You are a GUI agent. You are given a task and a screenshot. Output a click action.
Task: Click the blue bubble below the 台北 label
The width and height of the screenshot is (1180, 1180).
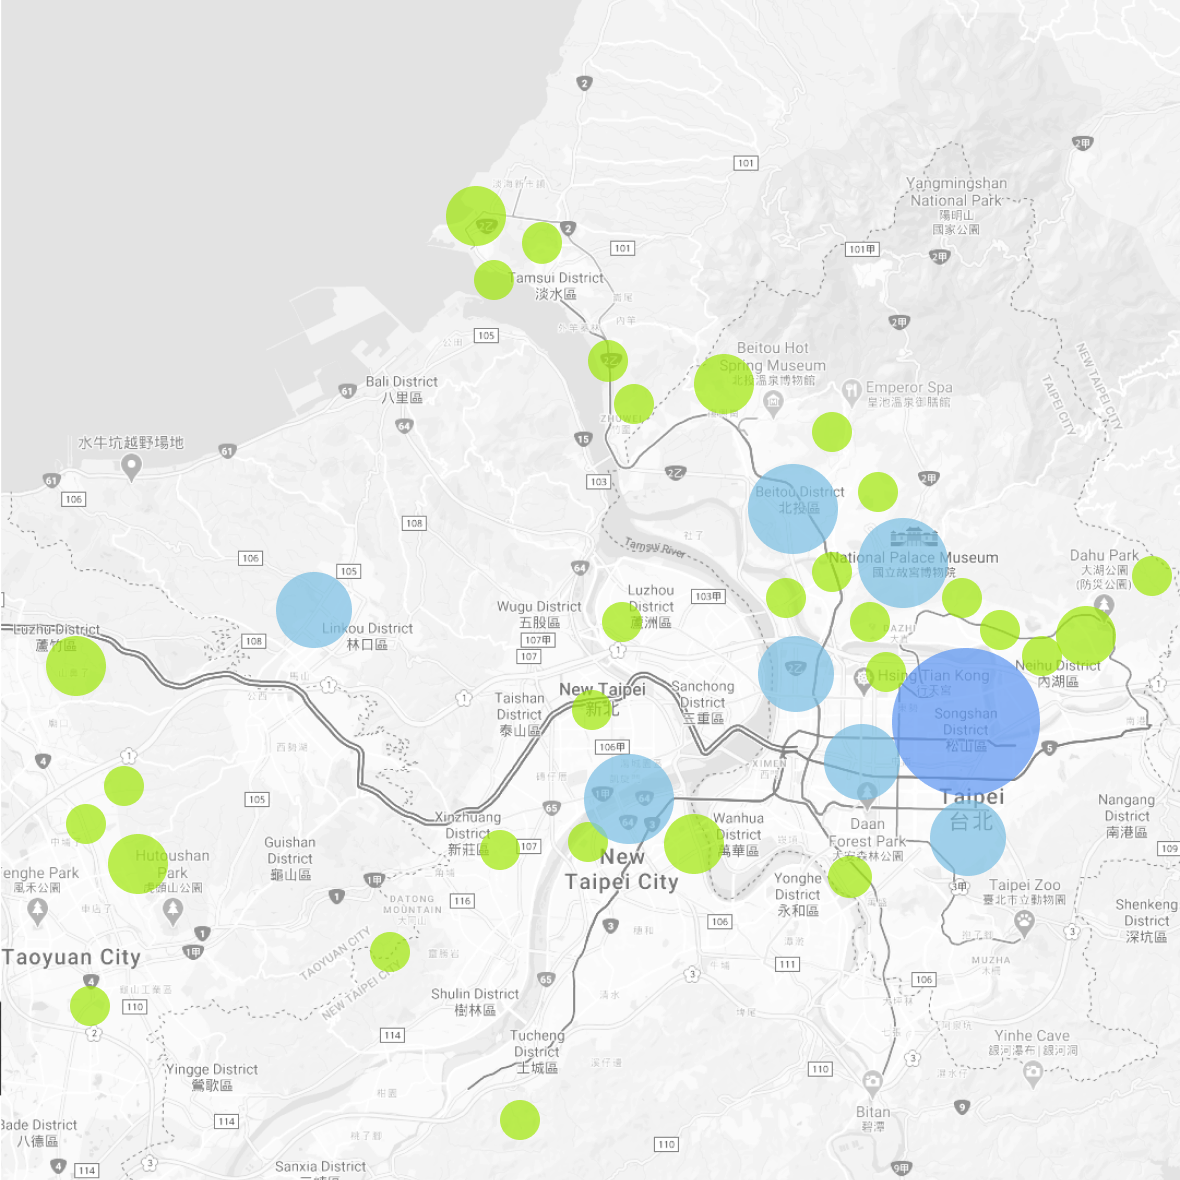[968, 837]
